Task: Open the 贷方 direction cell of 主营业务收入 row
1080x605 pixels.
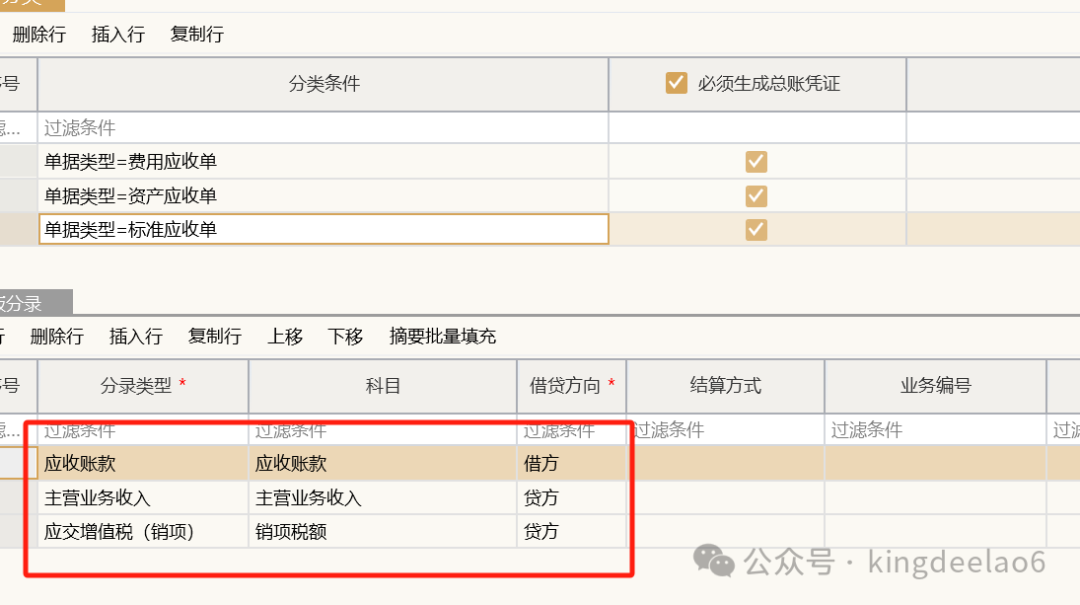Action: pos(571,498)
